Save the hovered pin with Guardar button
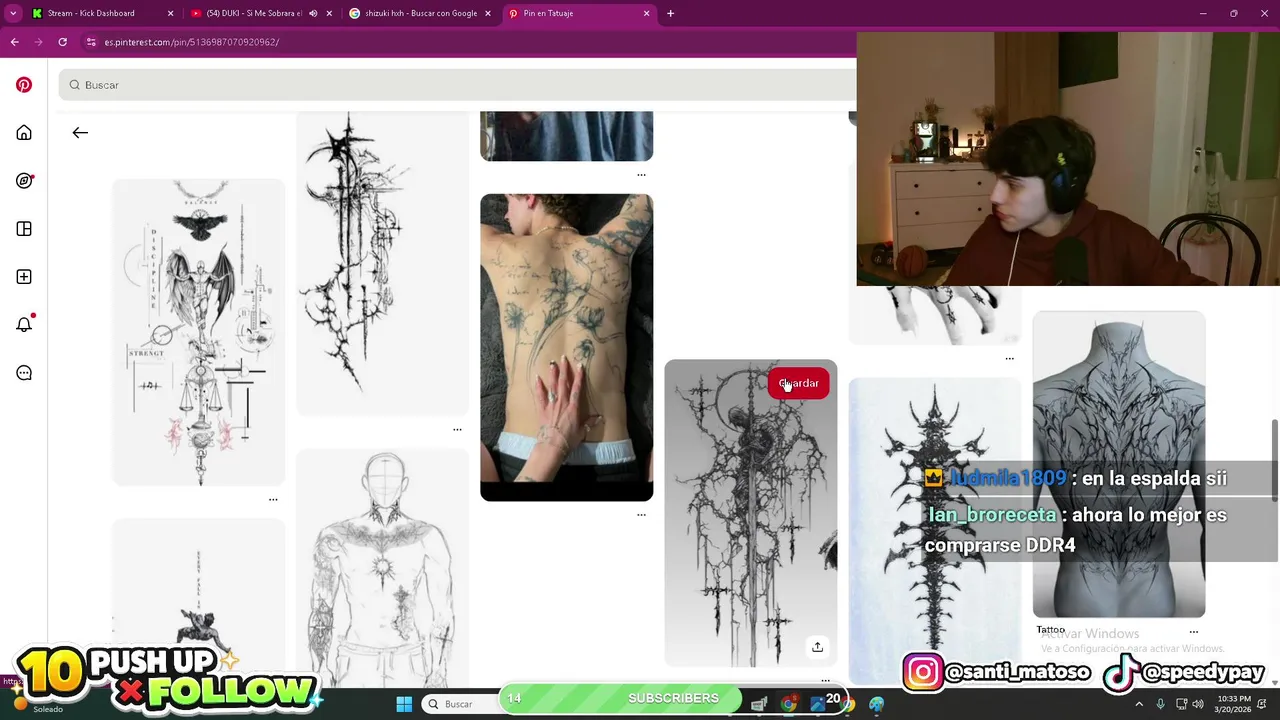The image size is (1280, 720). (x=798, y=383)
